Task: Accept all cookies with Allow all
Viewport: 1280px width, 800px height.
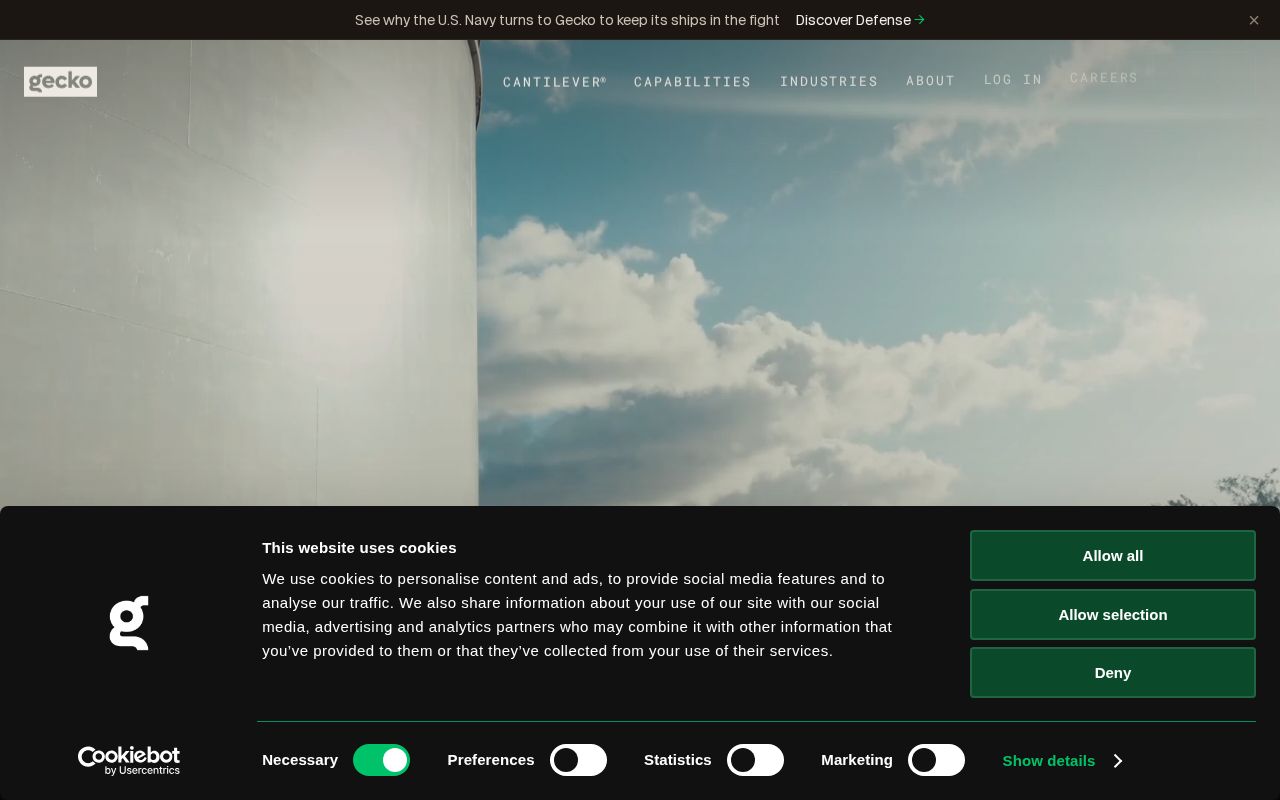Action: [1112, 555]
